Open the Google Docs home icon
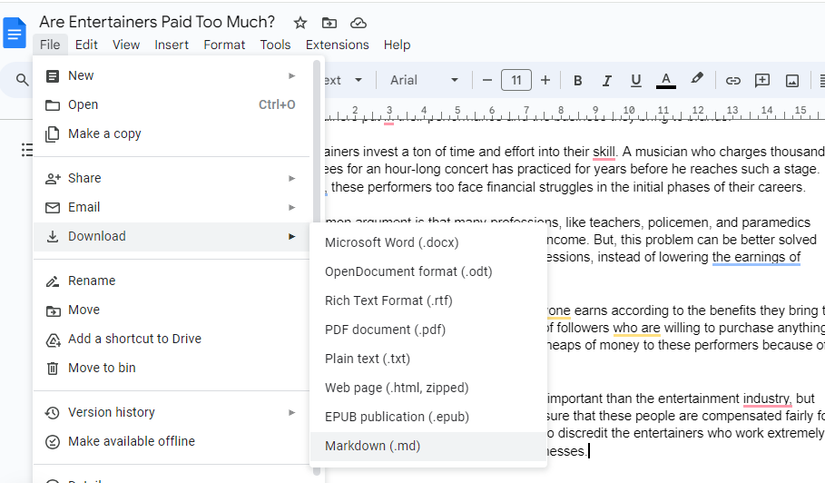 click(x=15, y=33)
